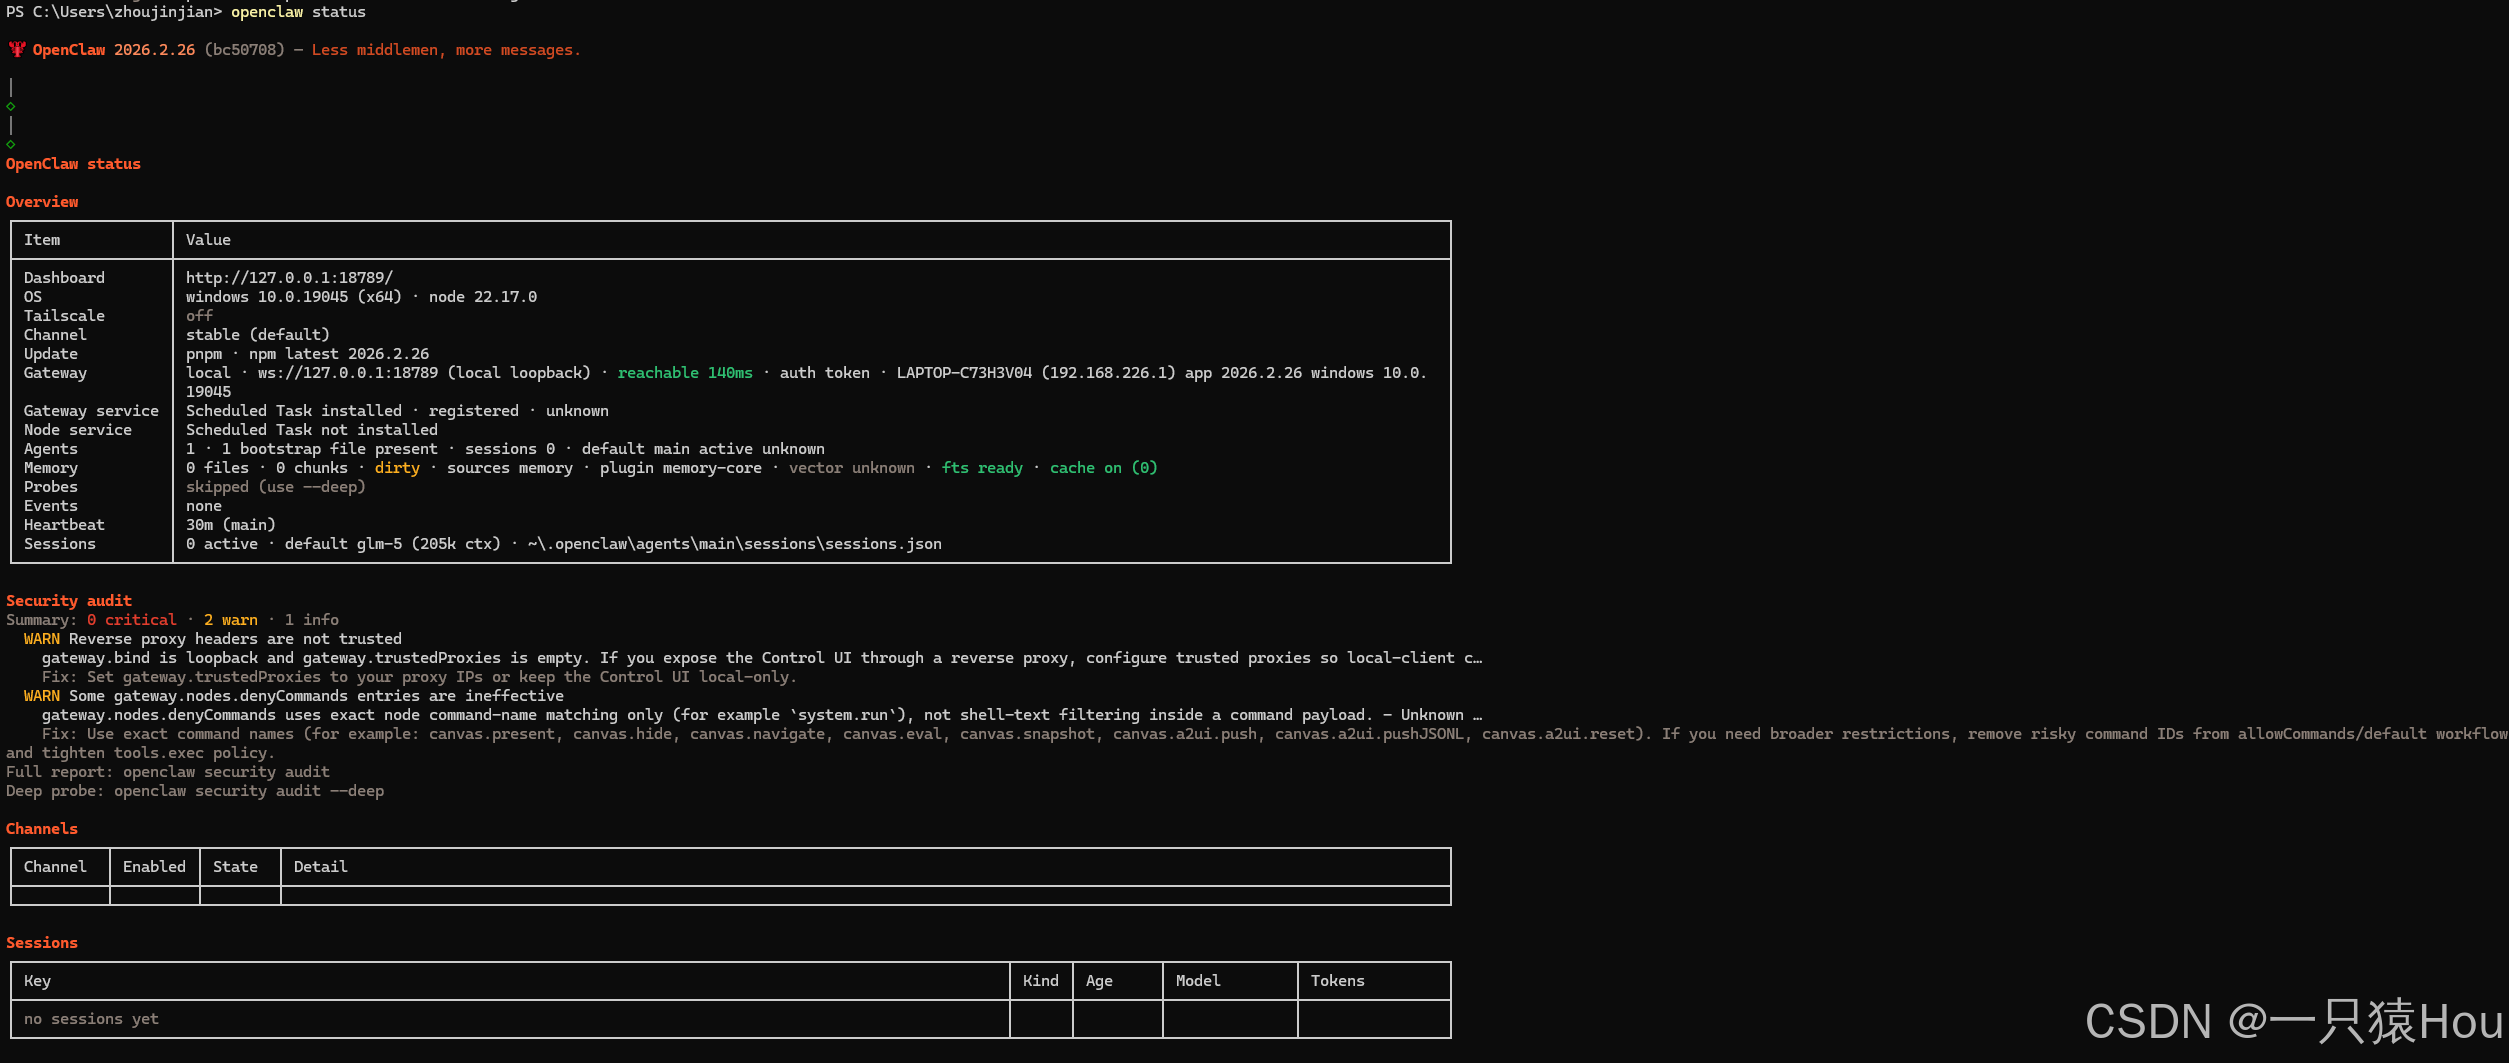Click the 'denyCommands entries are ineffective' warning
Image resolution: width=2509 pixels, height=1063 pixels.
[x=294, y=696]
